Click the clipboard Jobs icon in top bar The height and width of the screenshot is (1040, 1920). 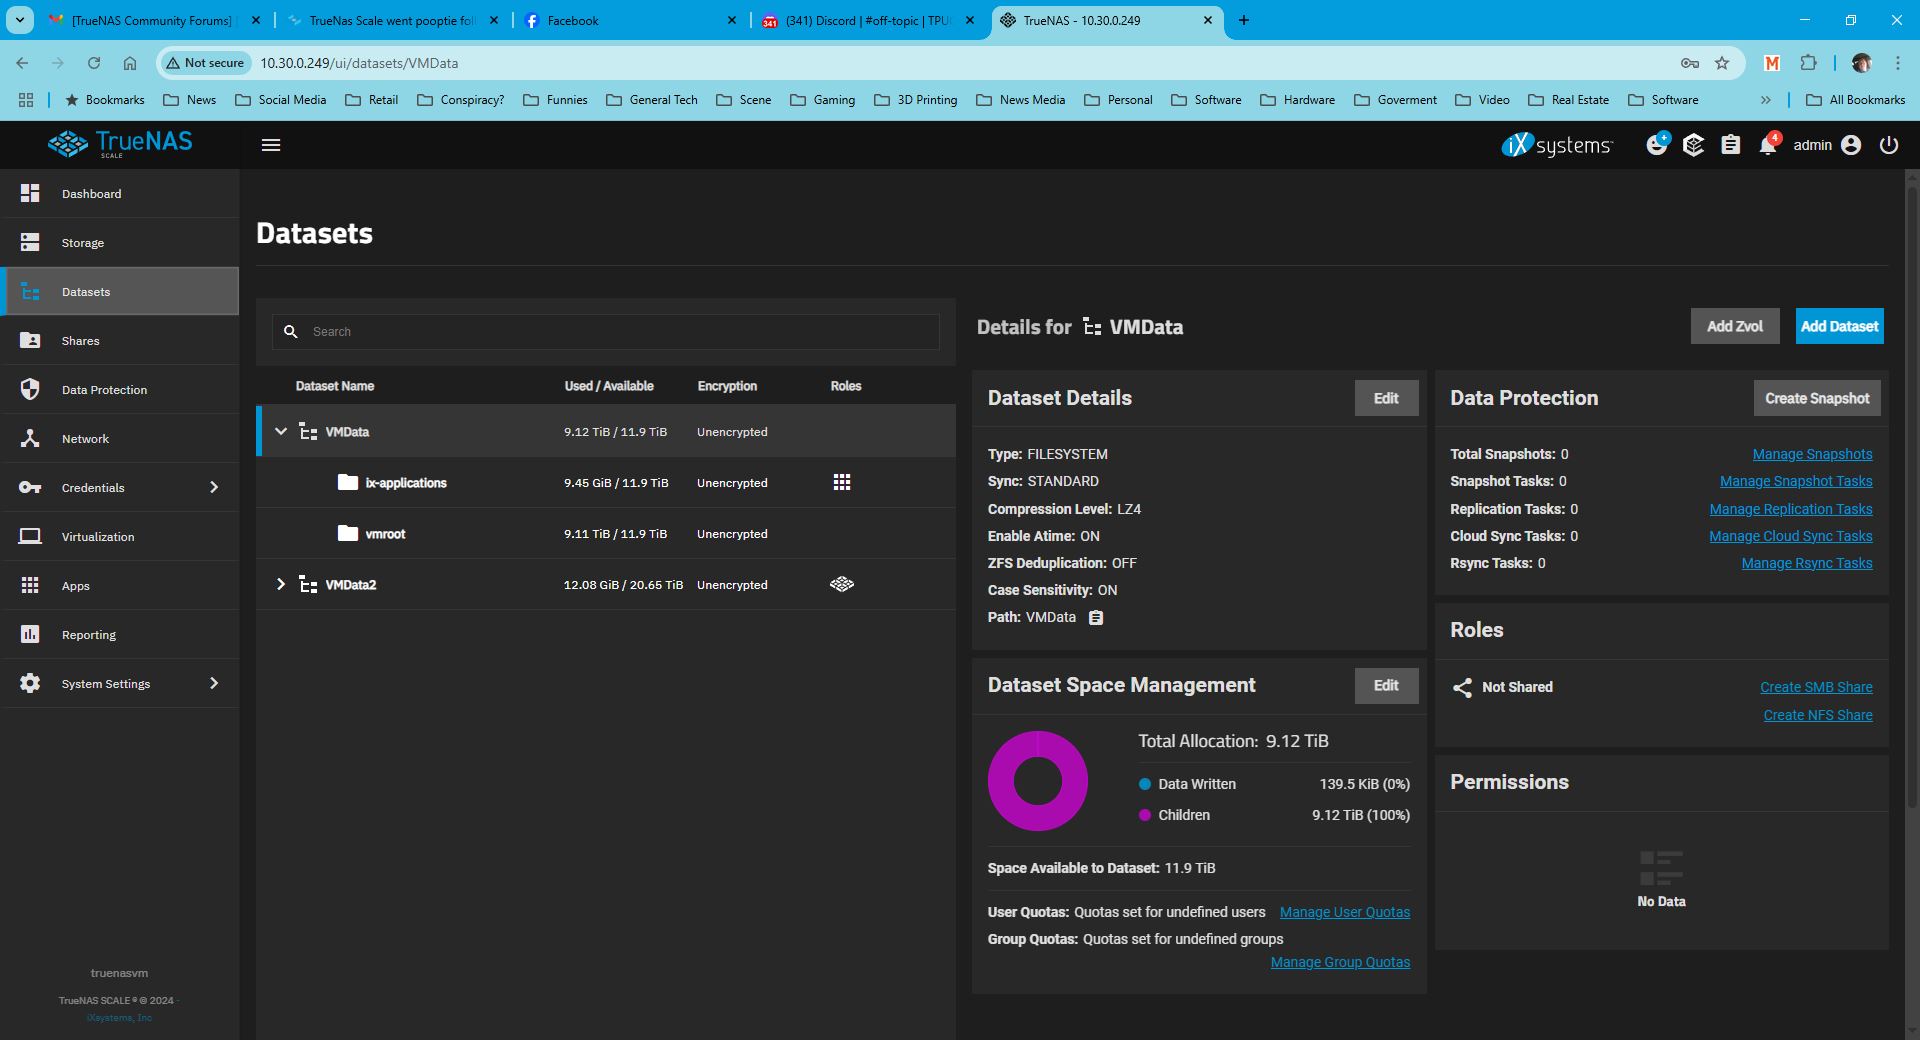[1730, 145]
